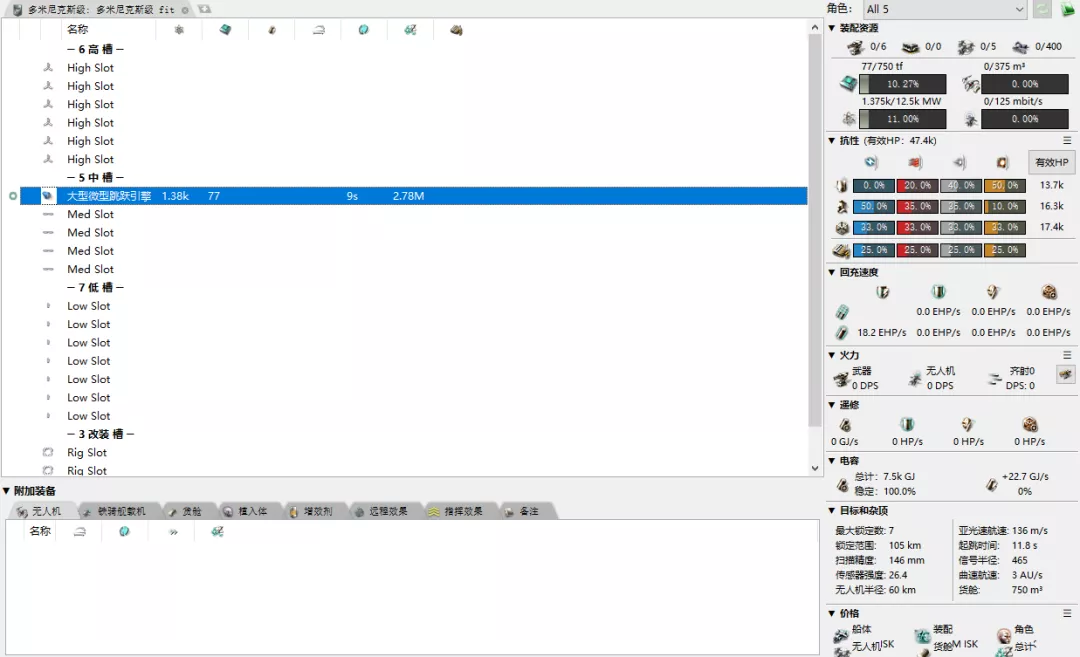The width and height of the screenshot is (1080, 657).
Task: Collapse the 目标和杂项 section
Action: [x=831, y=510]
